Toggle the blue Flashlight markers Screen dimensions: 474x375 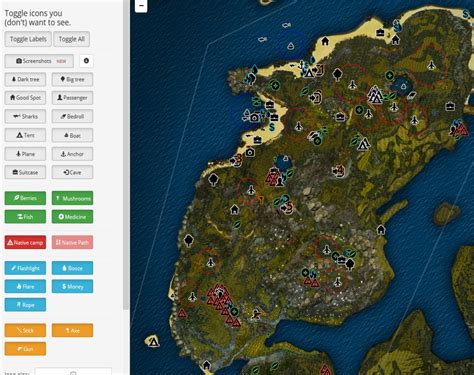(x=25, y=268)
